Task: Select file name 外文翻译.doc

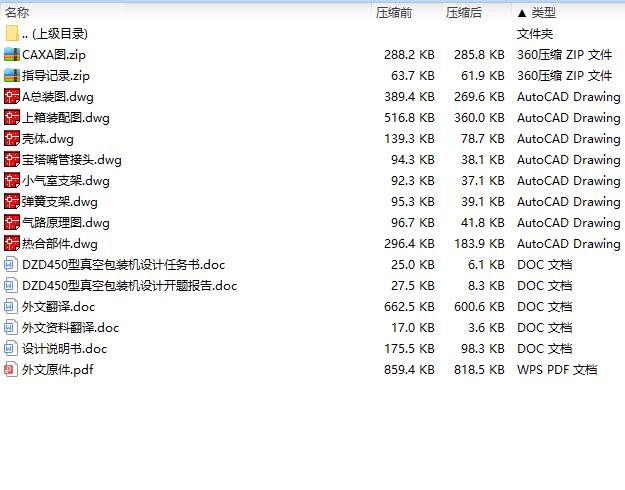Action: point(59,307)
